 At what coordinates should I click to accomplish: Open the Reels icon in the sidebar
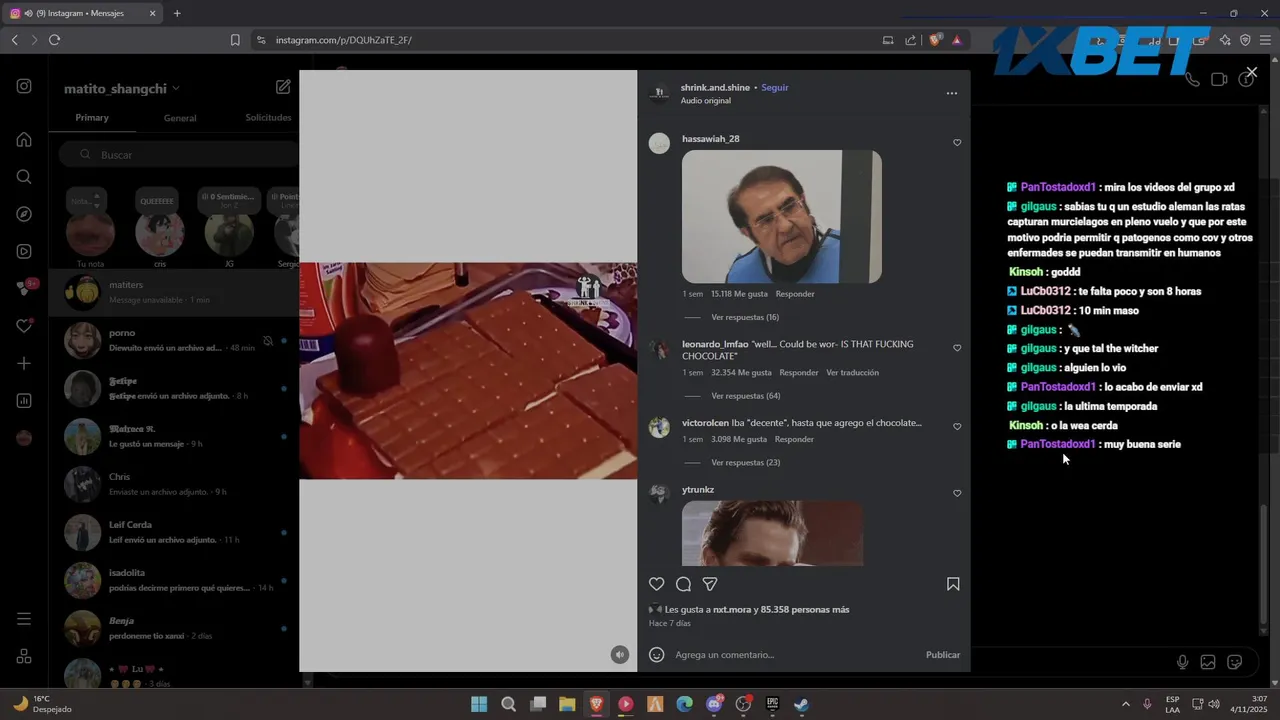(24, 251)
